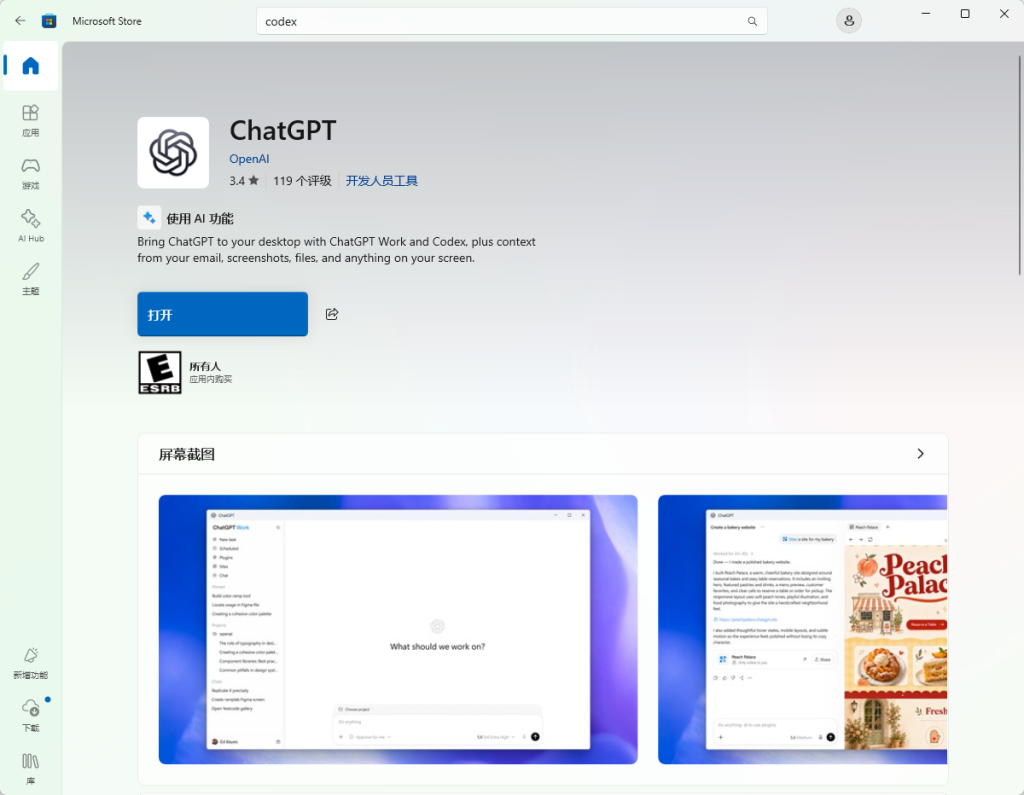Click the OpenAI publisher link

pyautogui.click(x=249, y=159)
